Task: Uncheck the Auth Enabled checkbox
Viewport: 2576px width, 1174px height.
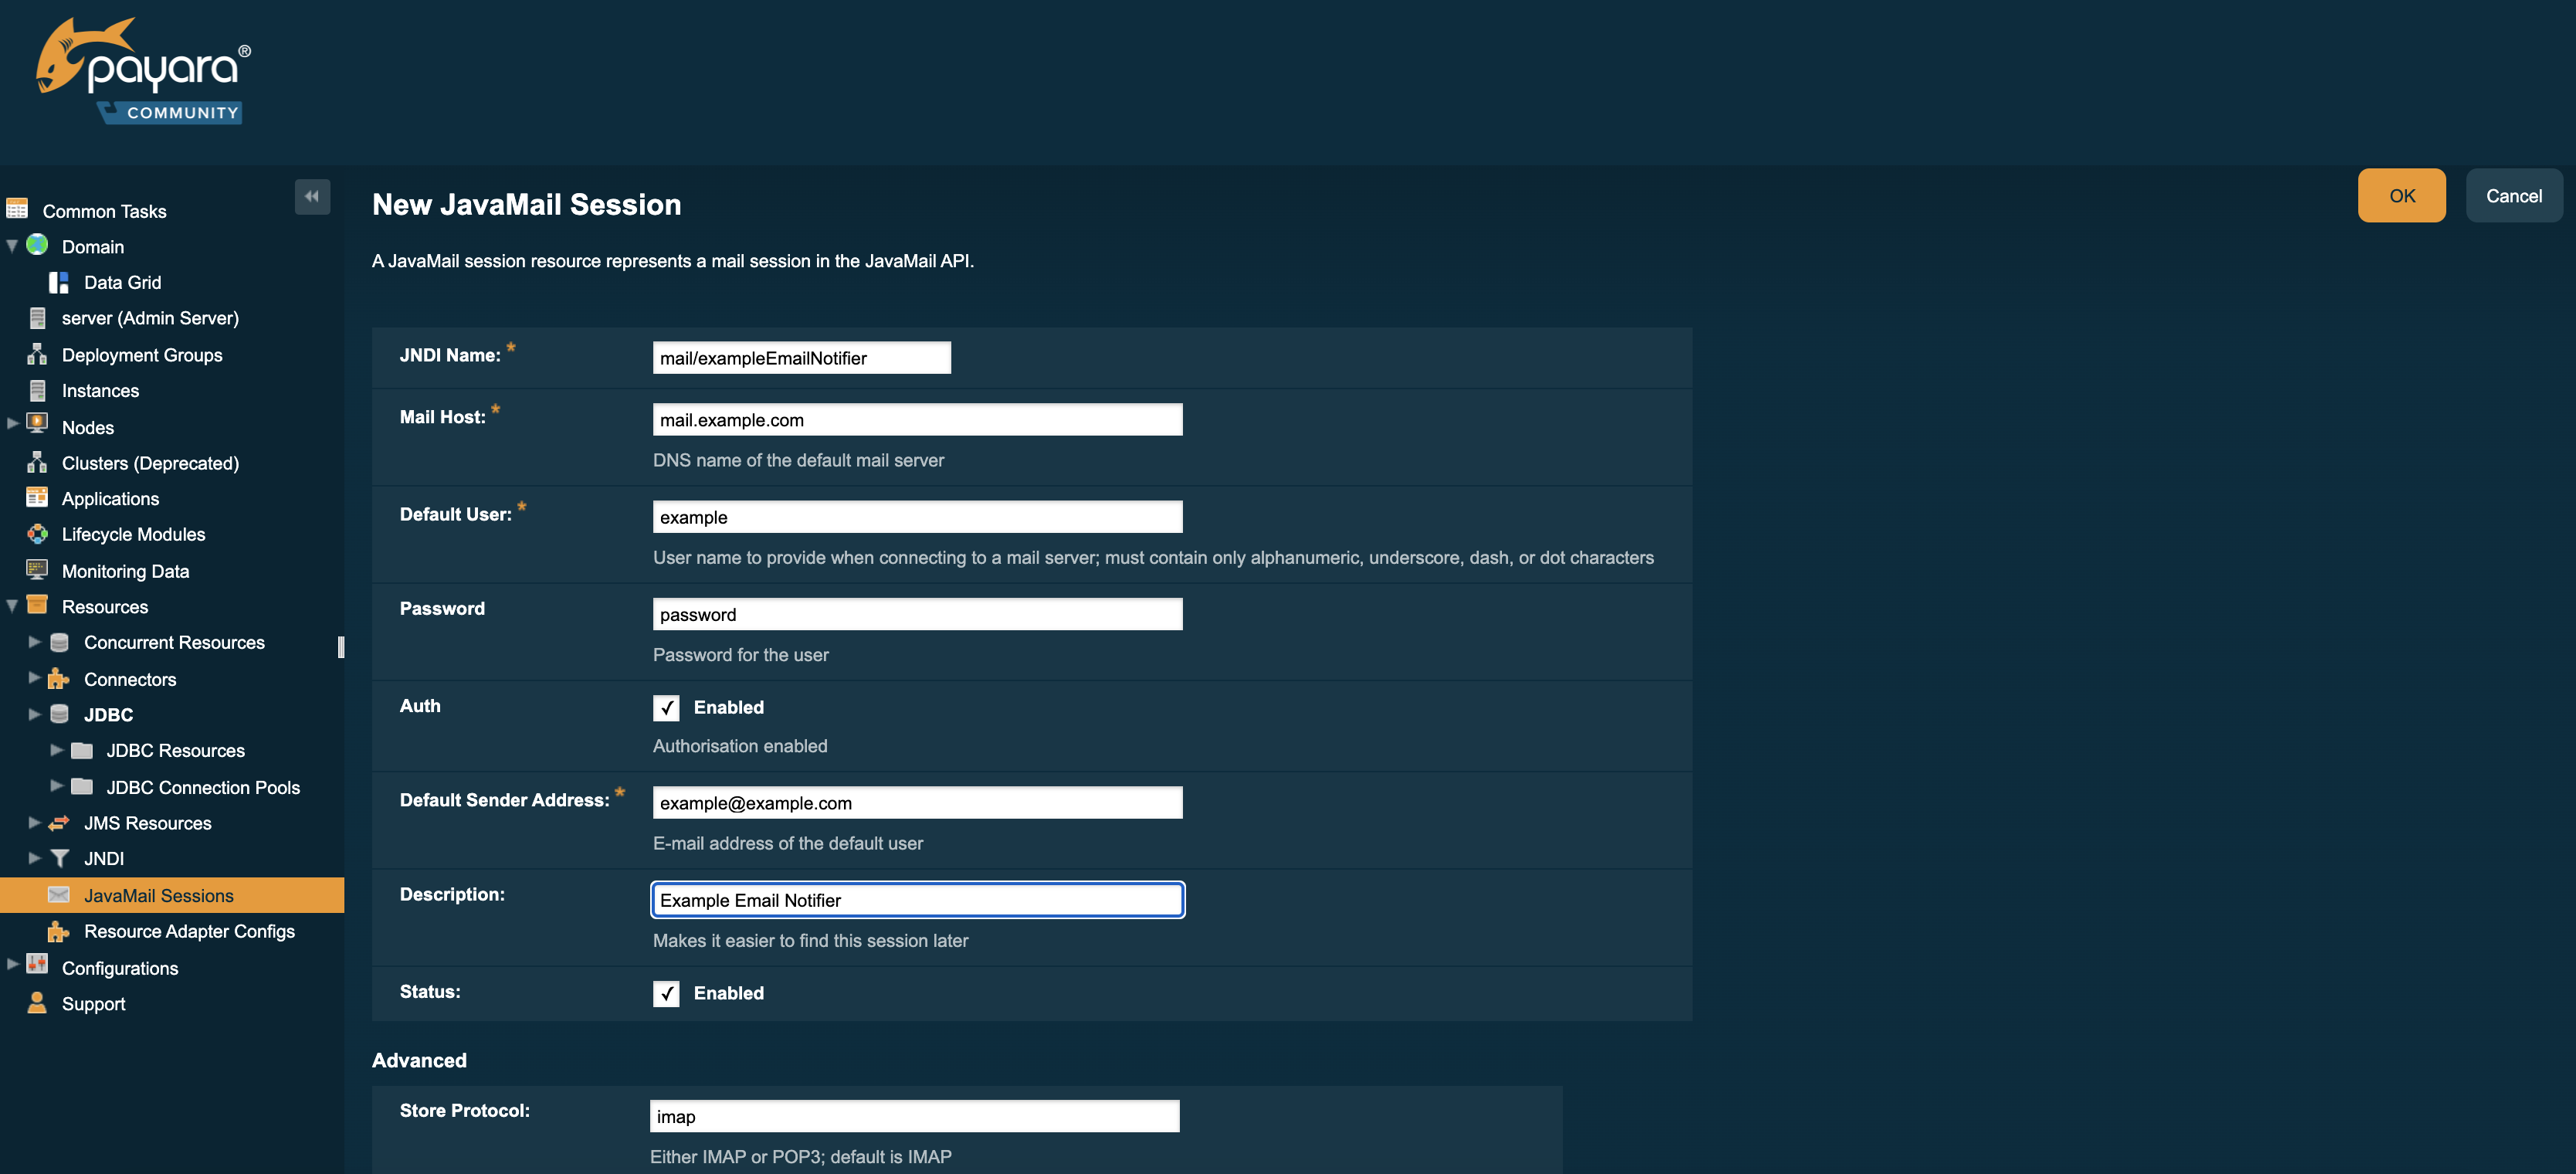Action: pyautogui.click(x=666, y=708)
